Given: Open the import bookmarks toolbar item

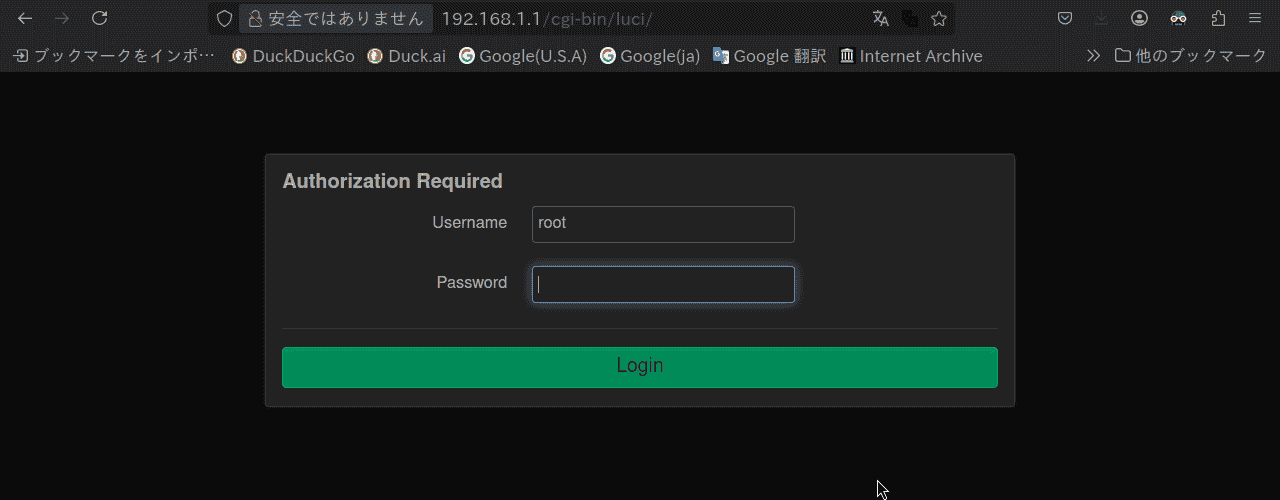Looking at the screenshot, I should [113, 56].
